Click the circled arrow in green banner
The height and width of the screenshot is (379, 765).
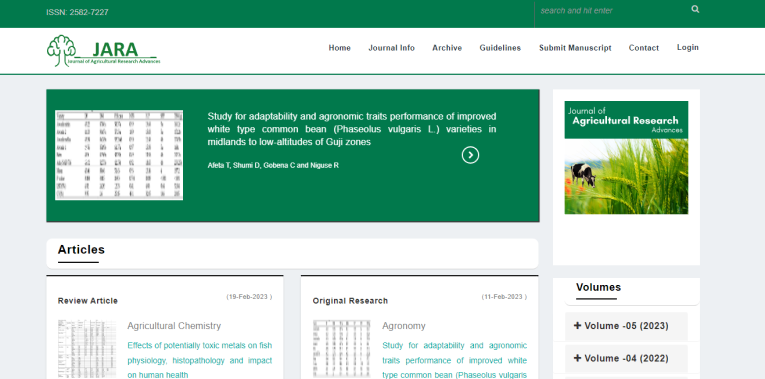tap(470, 155)
